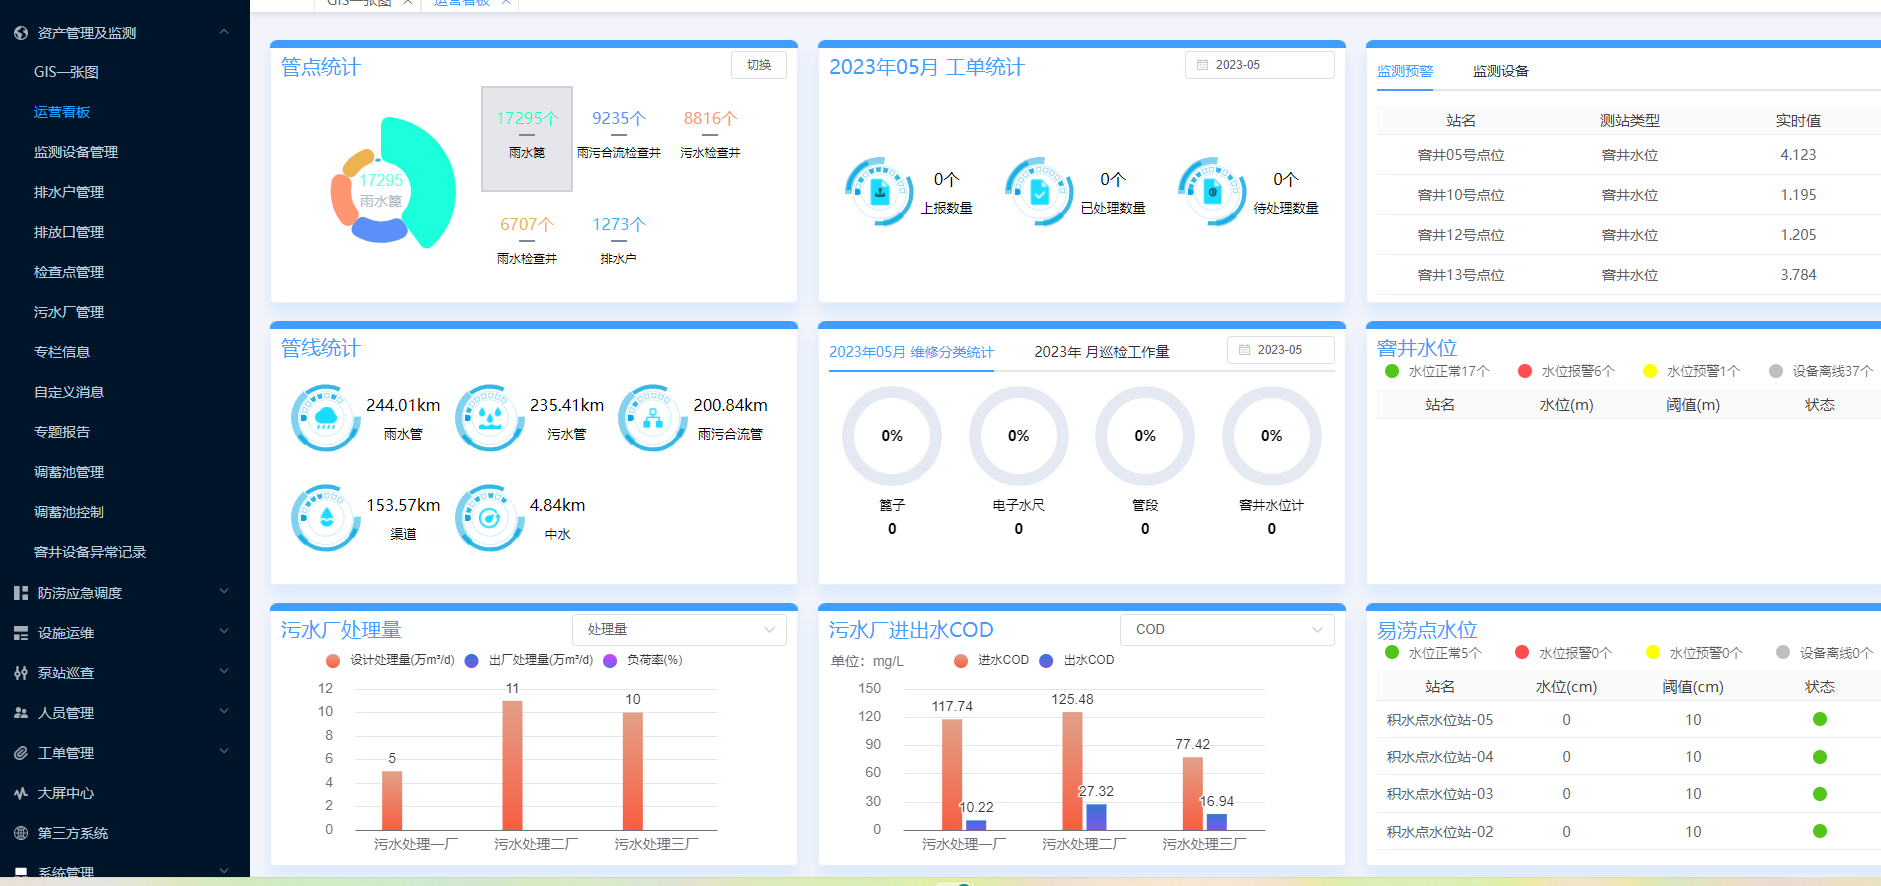The height and width of the screenshot is (886, 1881).
Task: Select the 2023年05月 维修分类统计 tab
Action: click(911, 352)
